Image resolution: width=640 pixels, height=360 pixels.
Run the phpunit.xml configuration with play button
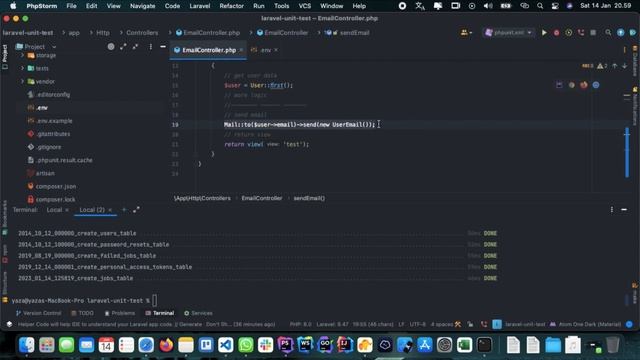[544, 33]
